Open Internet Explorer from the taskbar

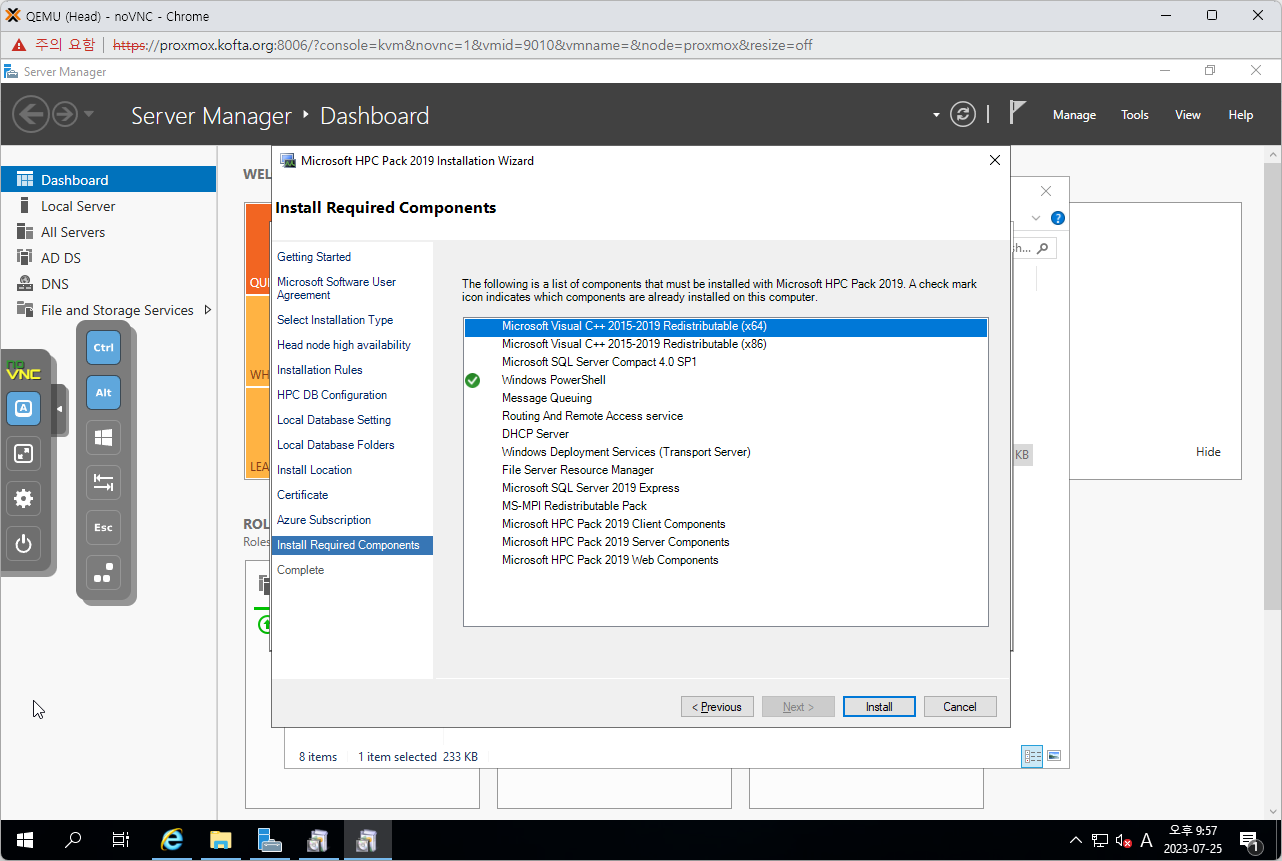(172, 840)
